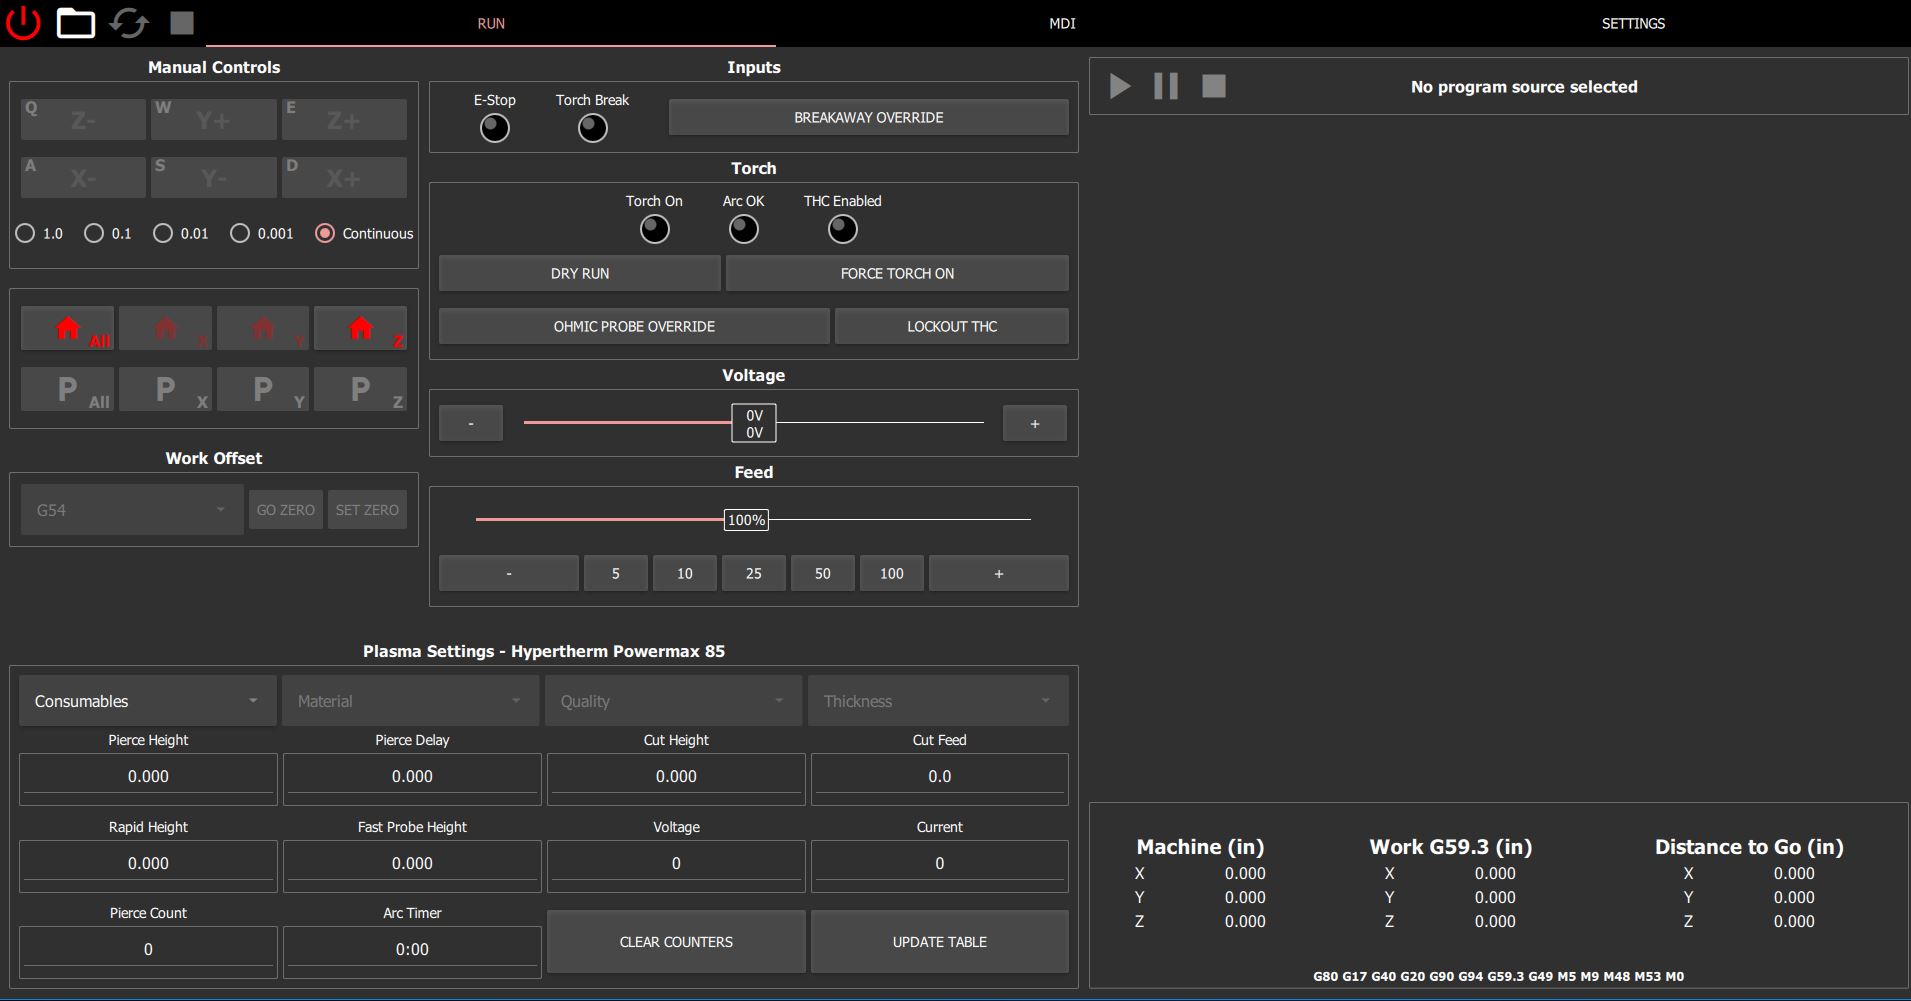
Task: Jog Z- with the Q key button
Action: point(83,119)
